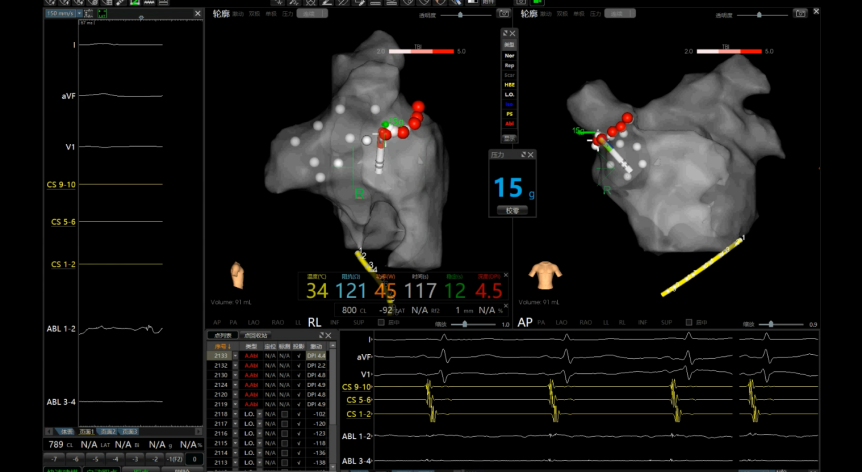
Task: Go right through the ECG page tabs
Action: point(199,431)
